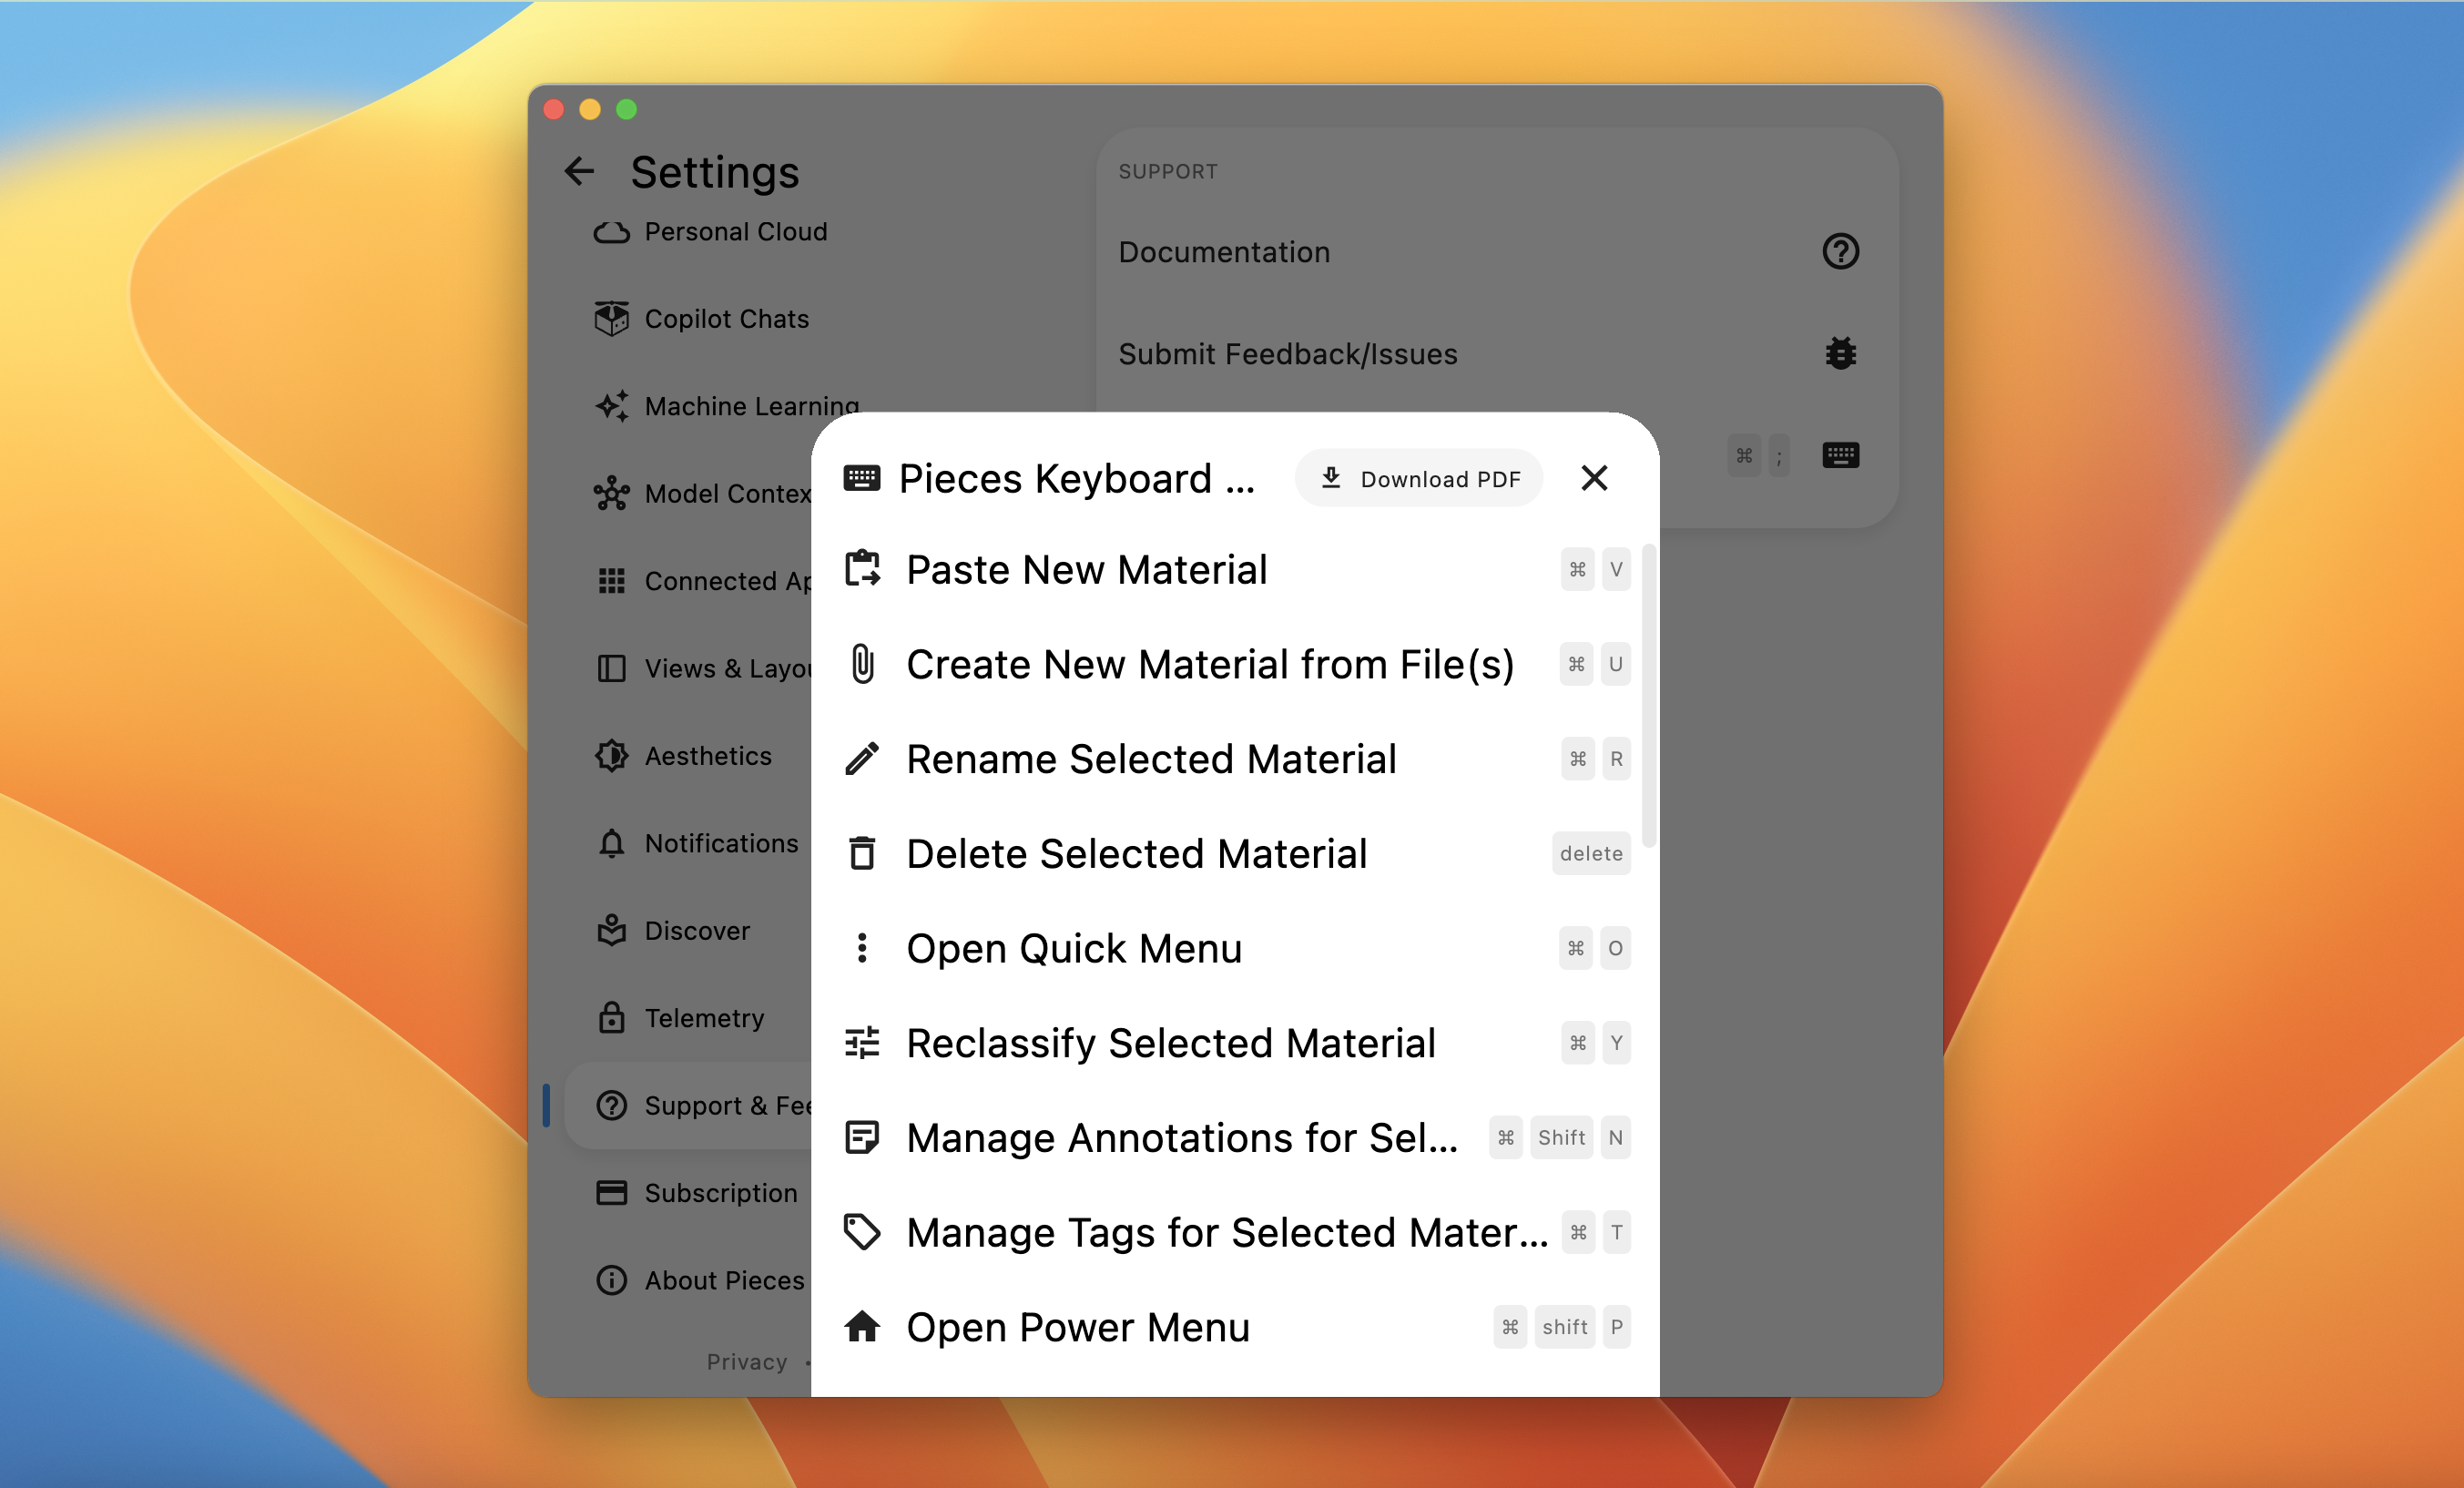Select the Paste New Material shortcut row
The height and width of the screenshot is (1488, 2464).
point(1236,569)
